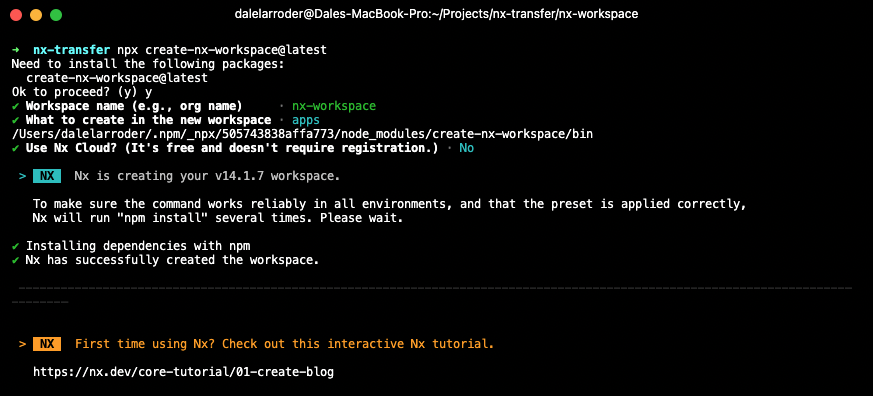This screenshot has width=873, height=396.
Task: Click the apps selection value
Action: pyautogui.click(x=306, y=120)
